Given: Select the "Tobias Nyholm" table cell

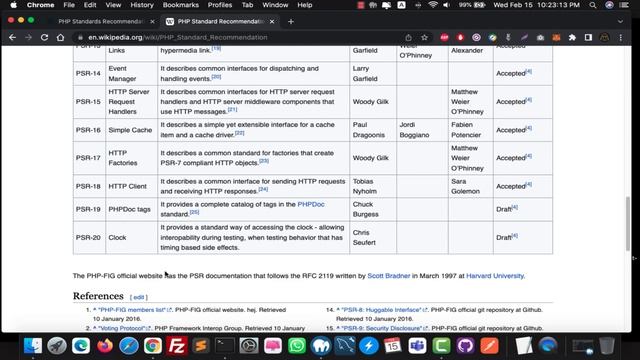Looking at the screenshot, I should 373,186.
